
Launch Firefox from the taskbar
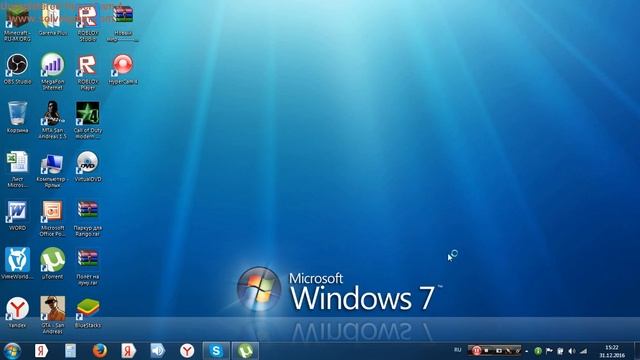click(x=99, y=351)
